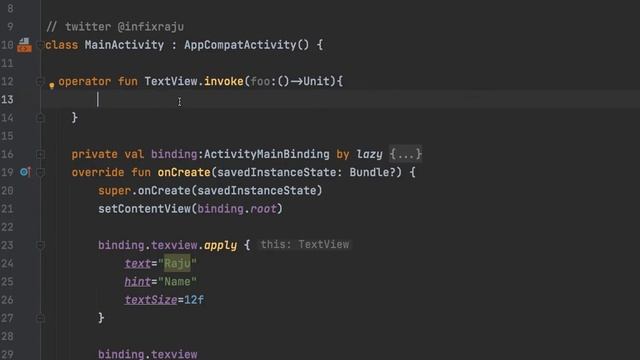
Task: Show the yellow intention bulb on line 12
Action: pos(52,85)
